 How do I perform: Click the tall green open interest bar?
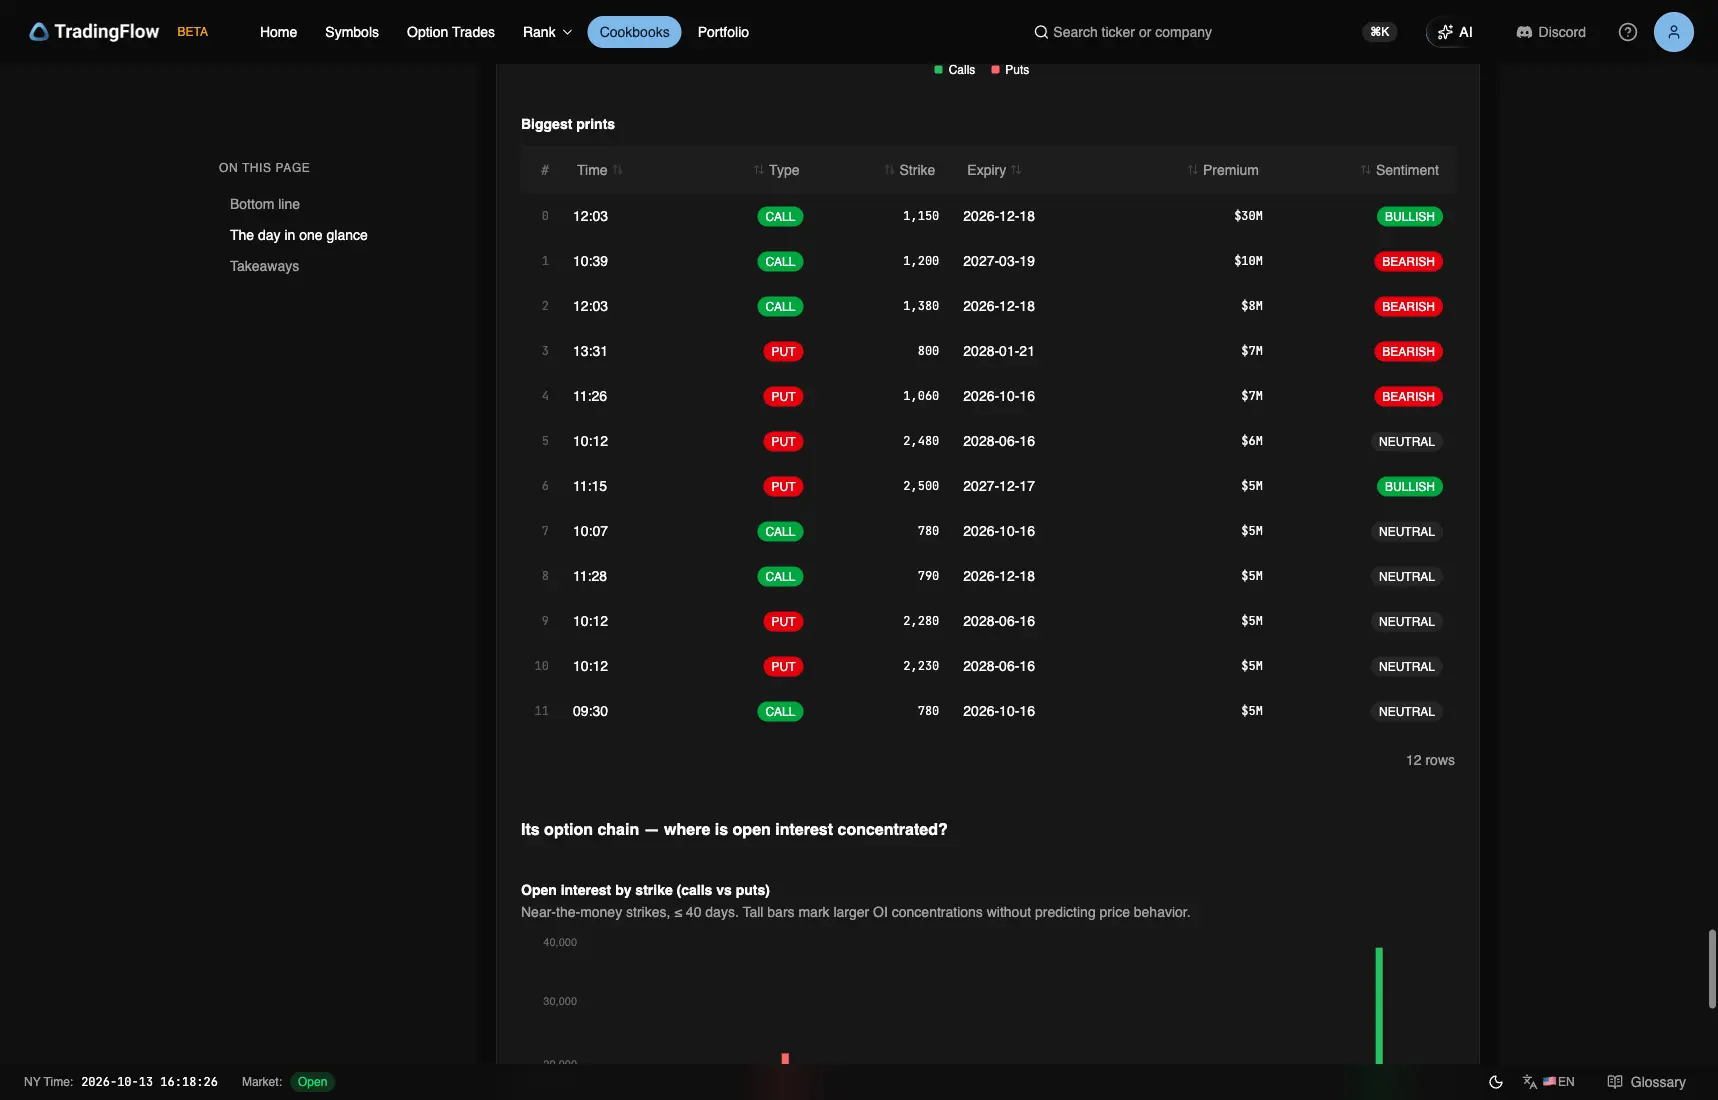(1379, 1005)
